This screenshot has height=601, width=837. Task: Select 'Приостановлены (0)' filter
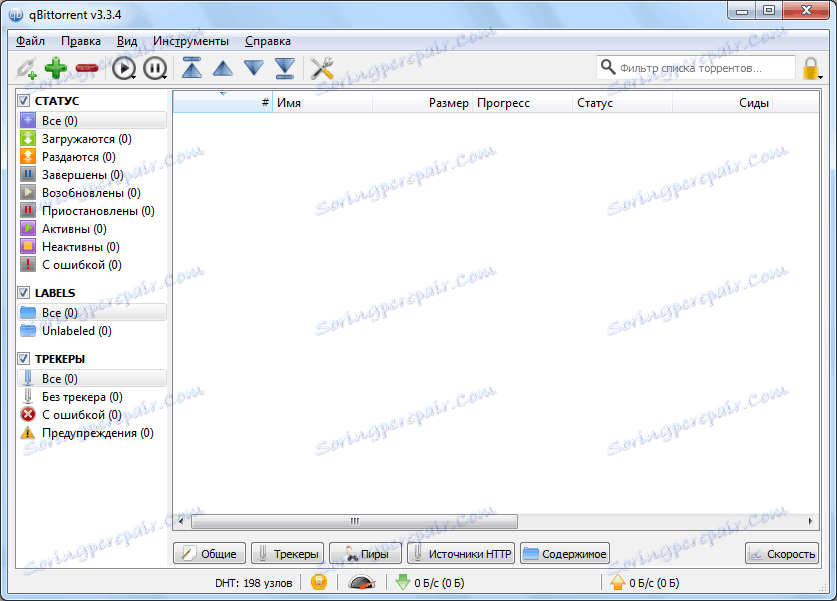point(92,211)
